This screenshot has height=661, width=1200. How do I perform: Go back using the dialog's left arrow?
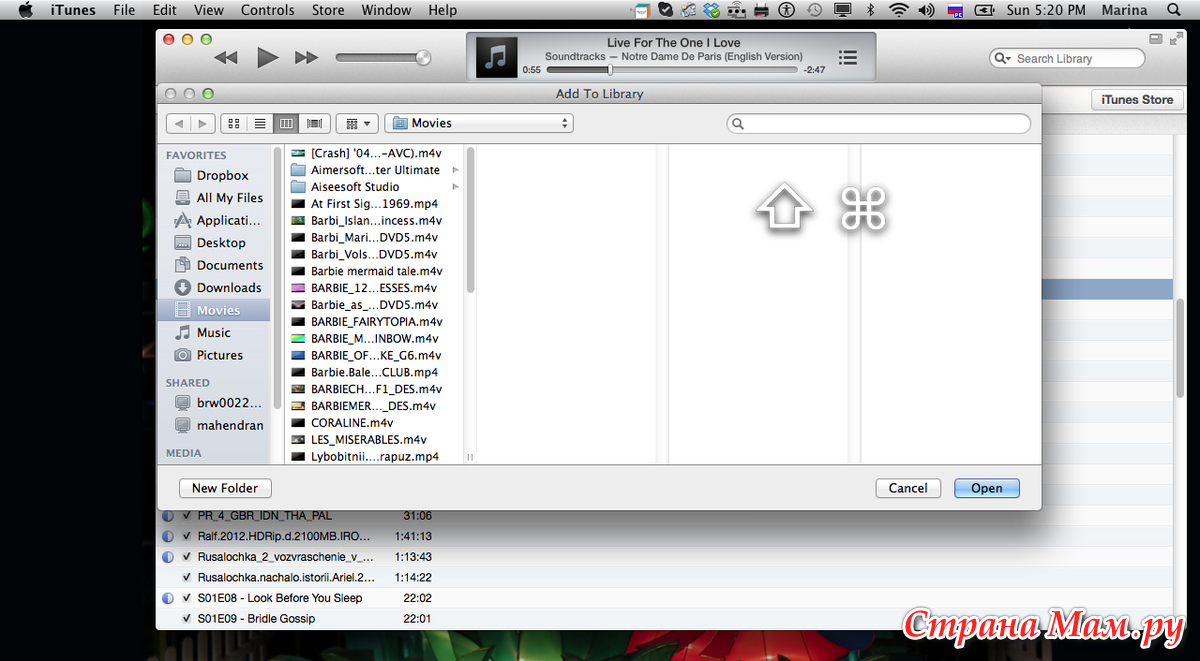[x=179, y=123]
